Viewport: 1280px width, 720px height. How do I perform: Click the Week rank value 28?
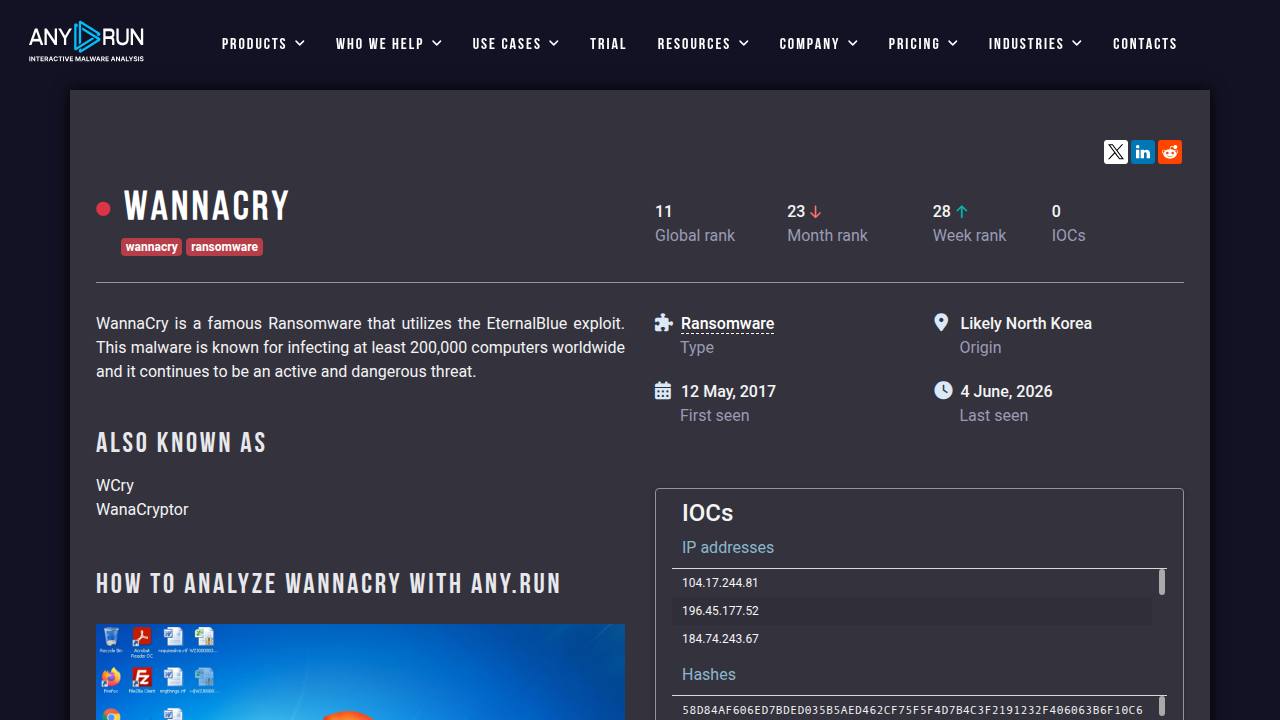942,212
